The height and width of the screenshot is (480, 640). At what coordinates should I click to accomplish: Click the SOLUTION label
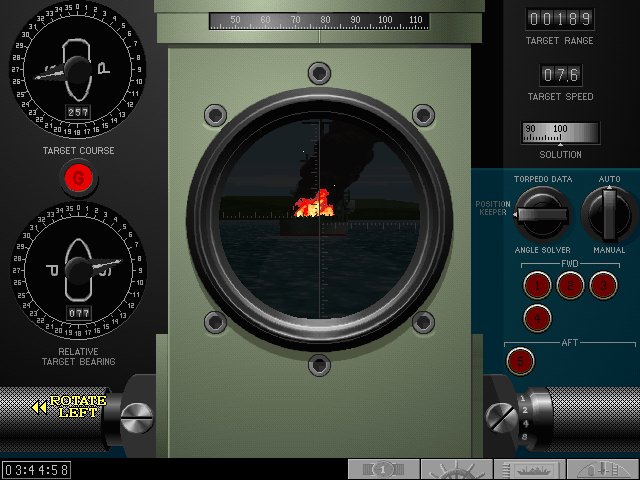tap(560, 155)
